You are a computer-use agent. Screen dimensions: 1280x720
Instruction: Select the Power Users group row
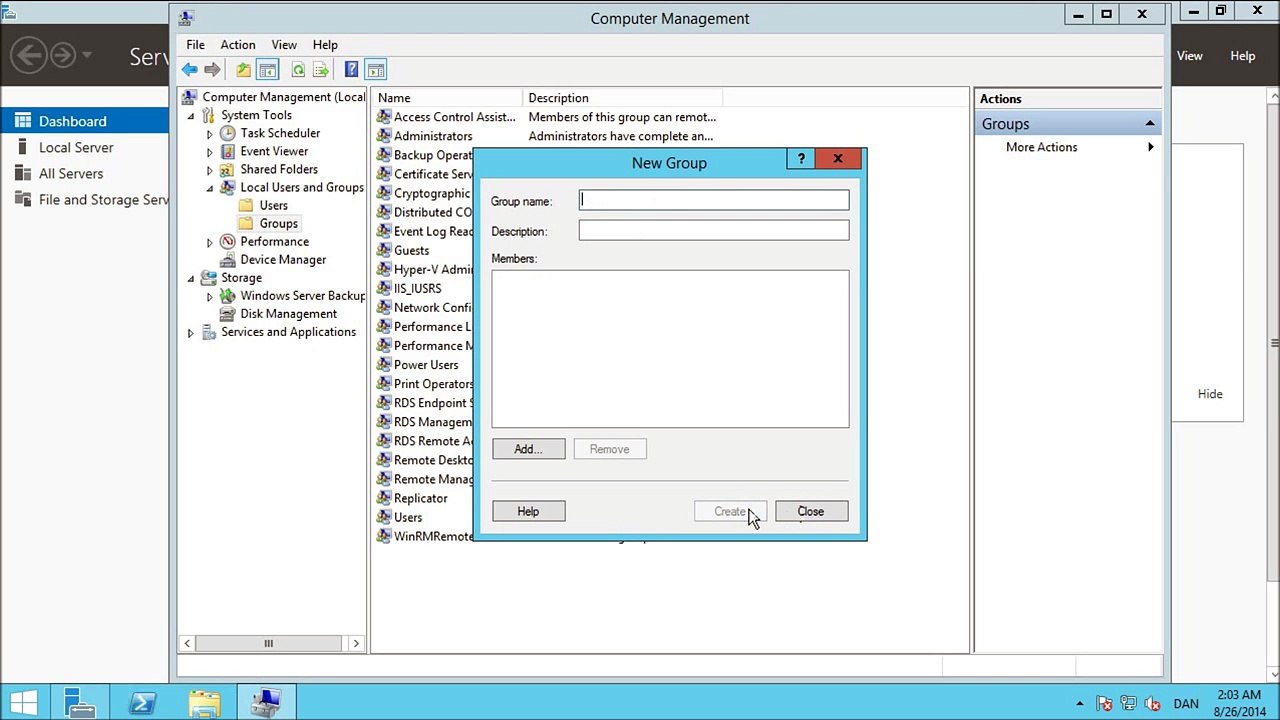tap(426, 365)
